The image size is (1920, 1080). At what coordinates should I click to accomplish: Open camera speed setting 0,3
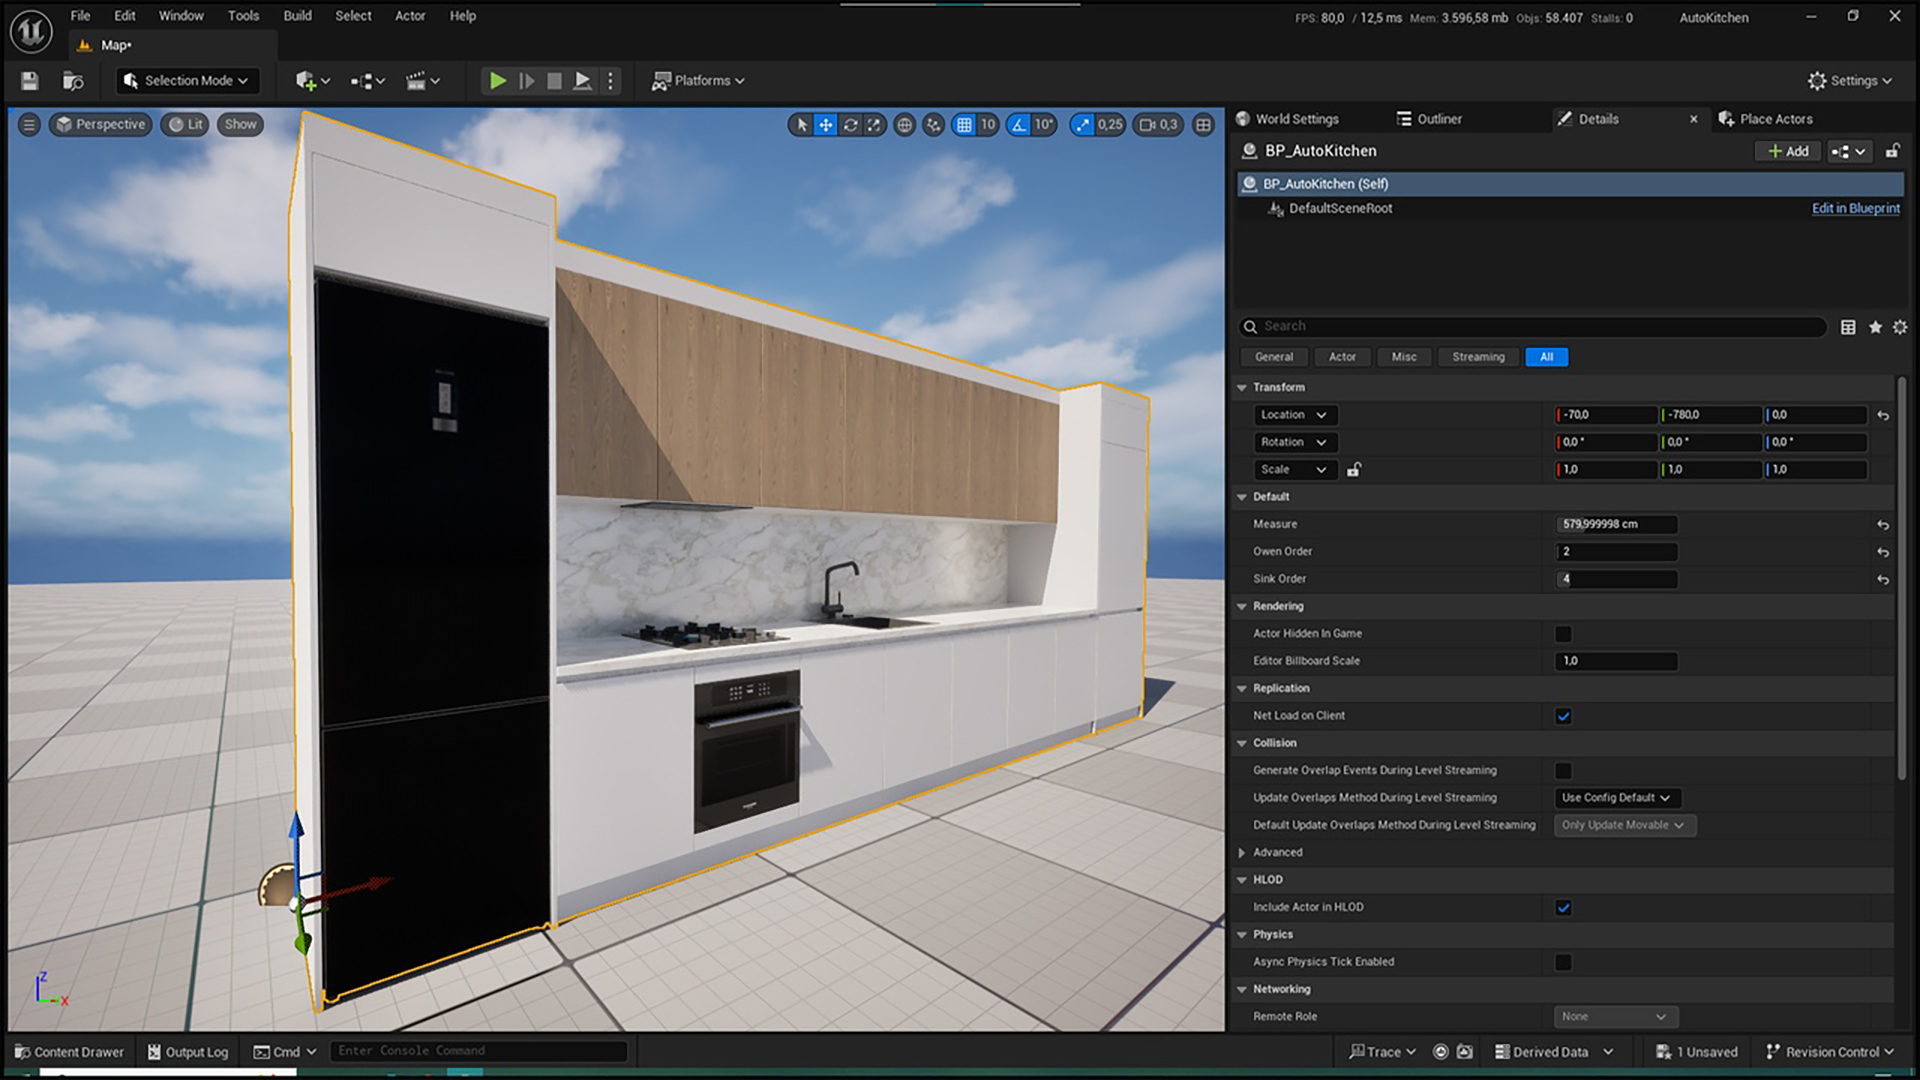pos(1158,125)
